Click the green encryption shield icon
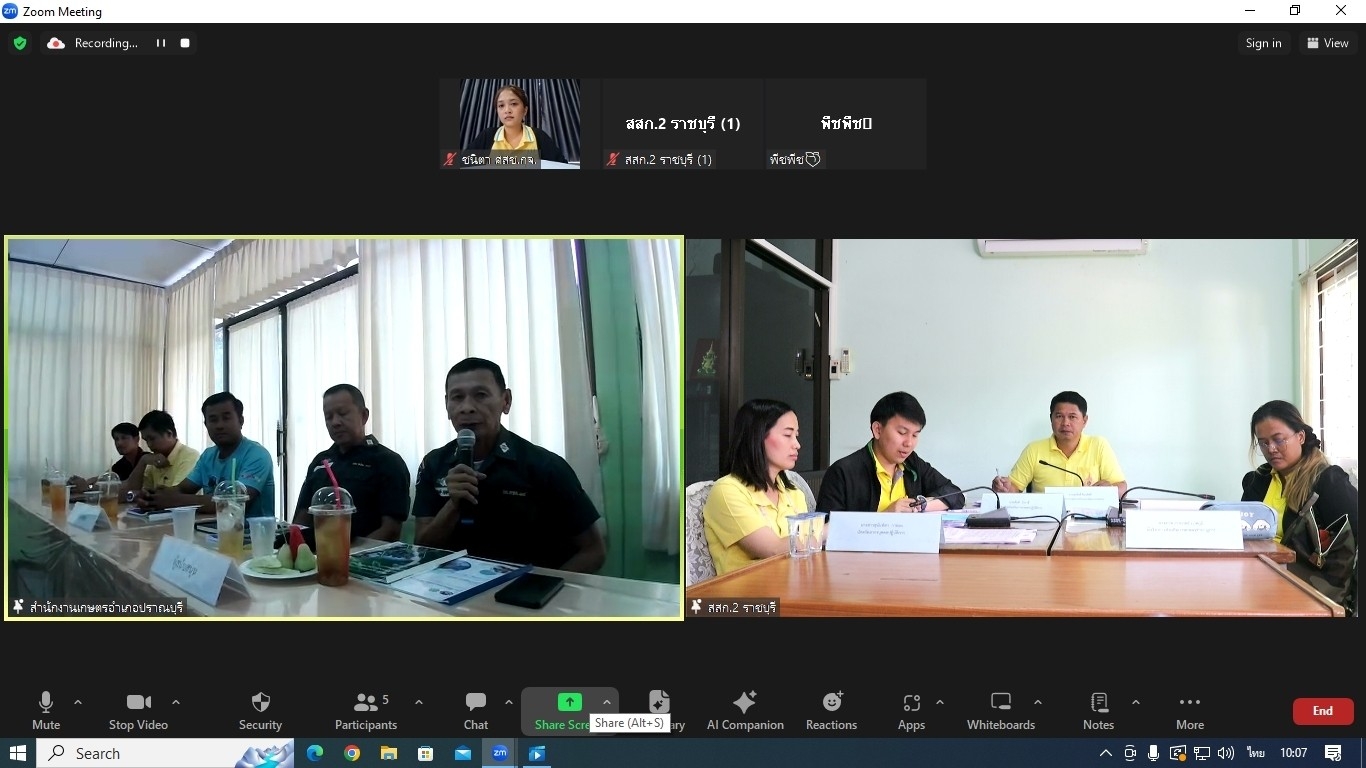The height and width of the screenshot is (768, 1366). (20, 43)
